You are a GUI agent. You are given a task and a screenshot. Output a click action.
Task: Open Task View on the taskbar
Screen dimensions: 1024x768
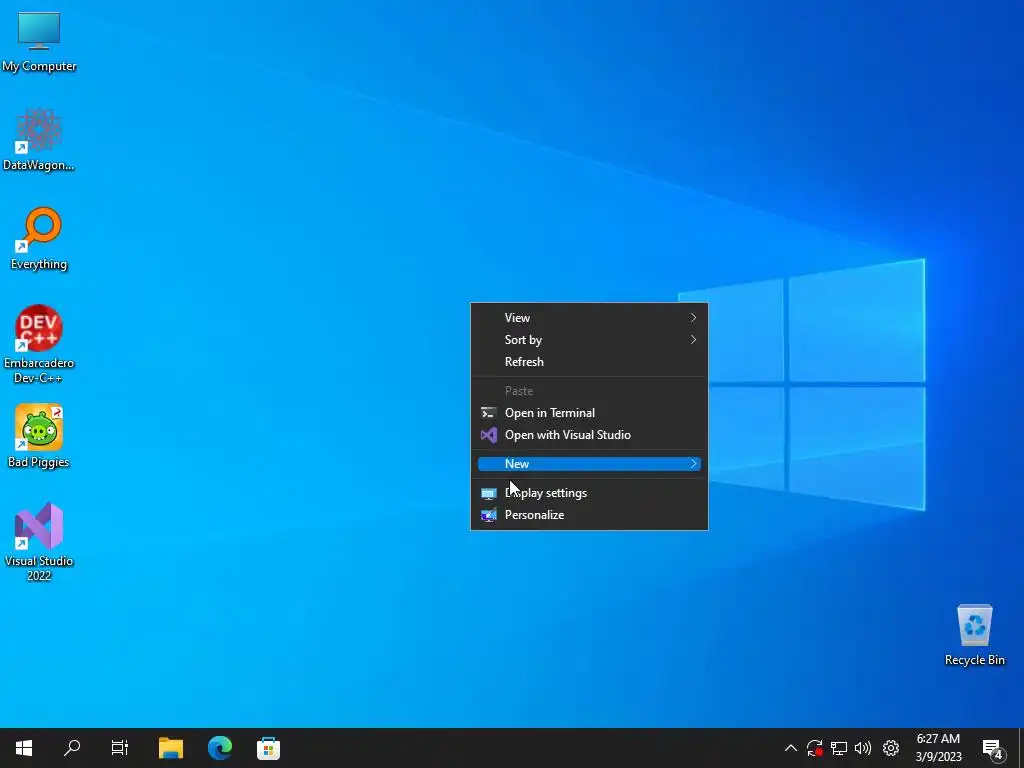click(120, 748)
